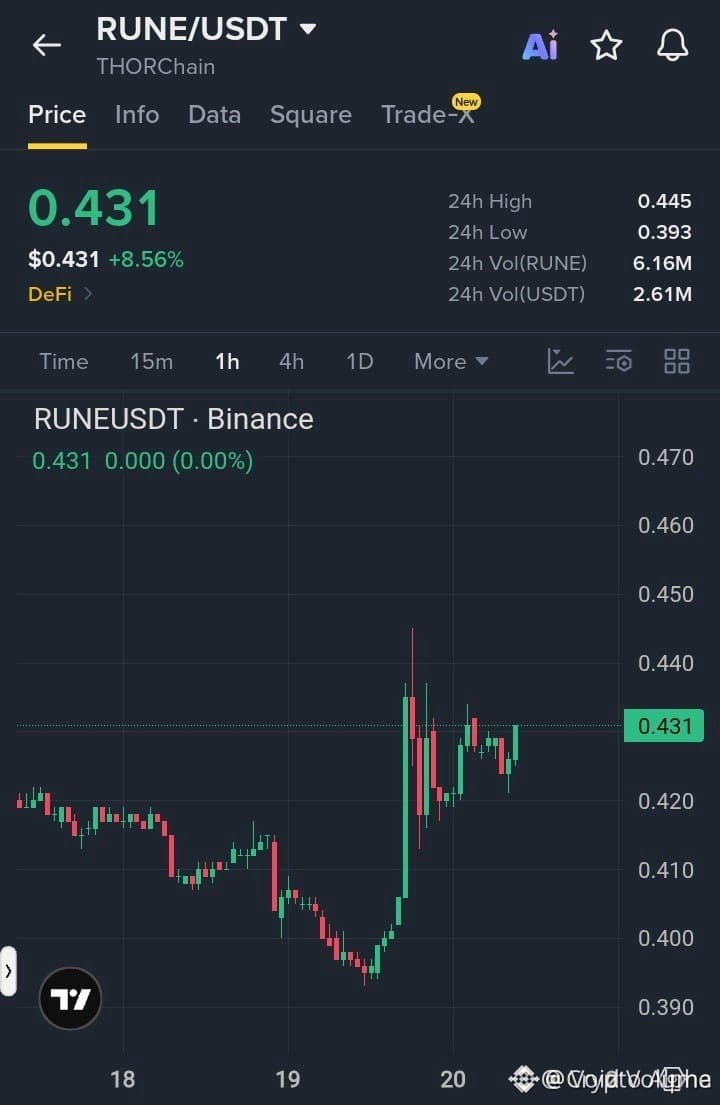
Task: Tap the 0.390 price axis label
Action: click(x=666, y=1007)
